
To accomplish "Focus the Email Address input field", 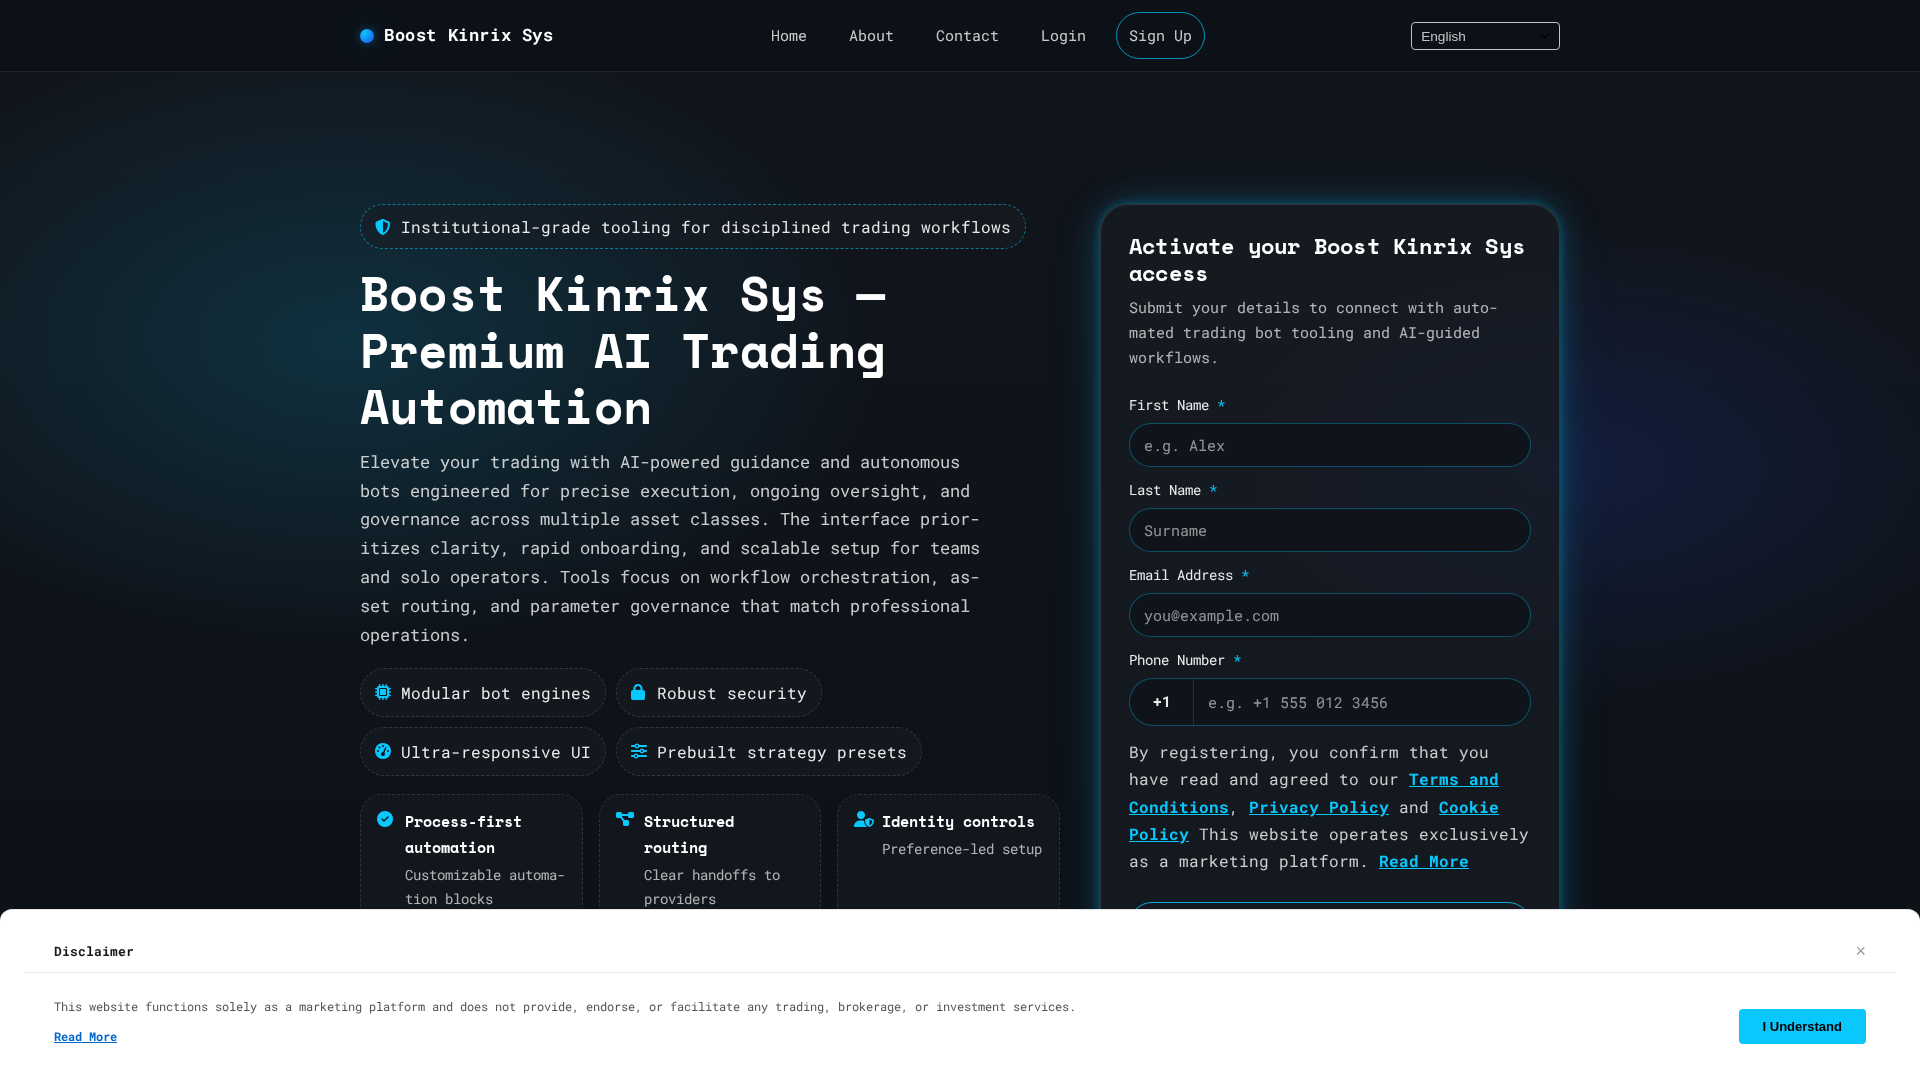I will [x=1329, y=615].
